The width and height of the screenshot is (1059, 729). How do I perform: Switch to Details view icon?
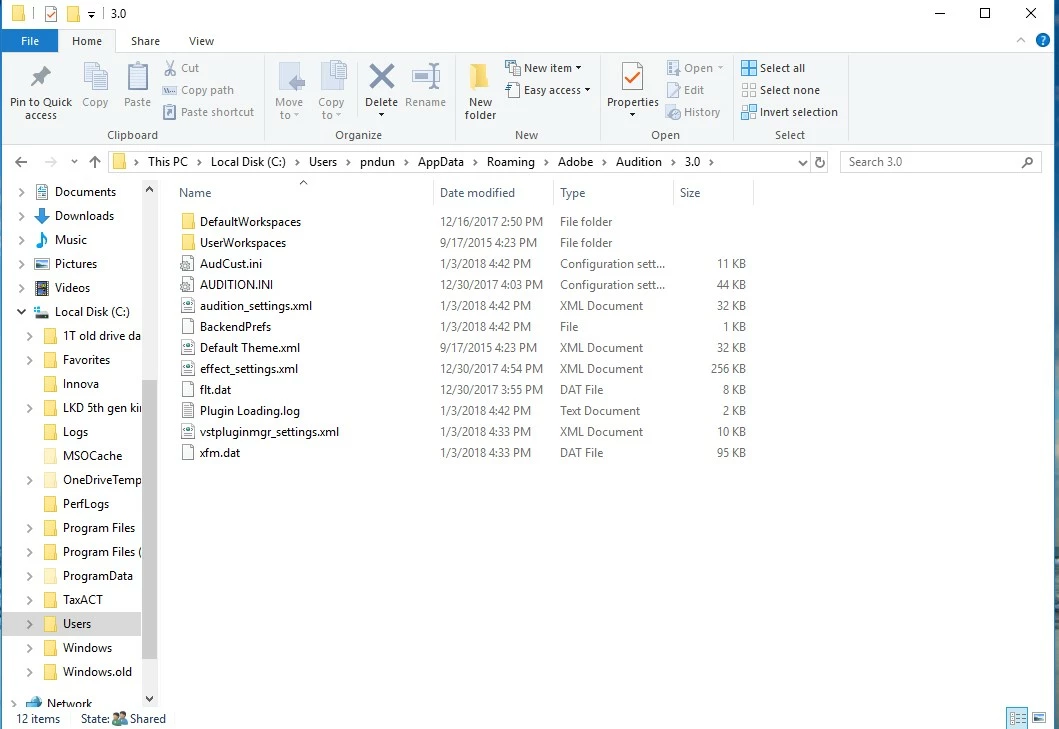[x=1017, y=718]
